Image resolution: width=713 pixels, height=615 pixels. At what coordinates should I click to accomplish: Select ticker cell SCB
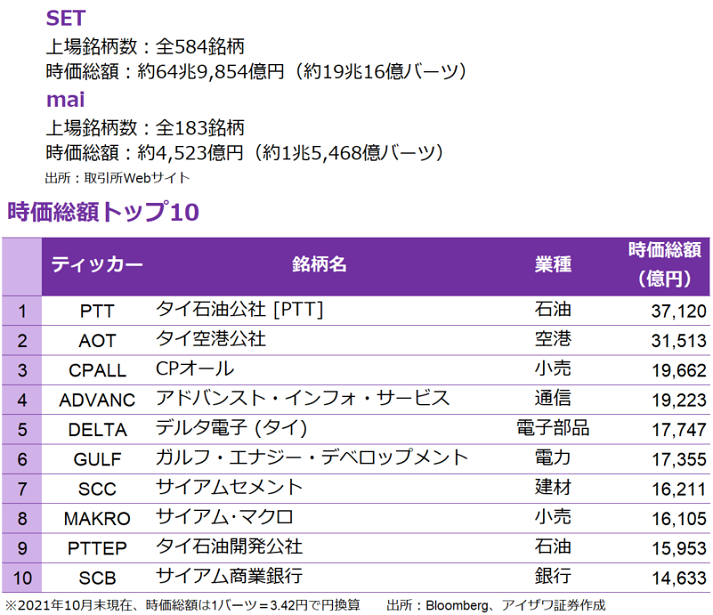[x=97, y=578]
